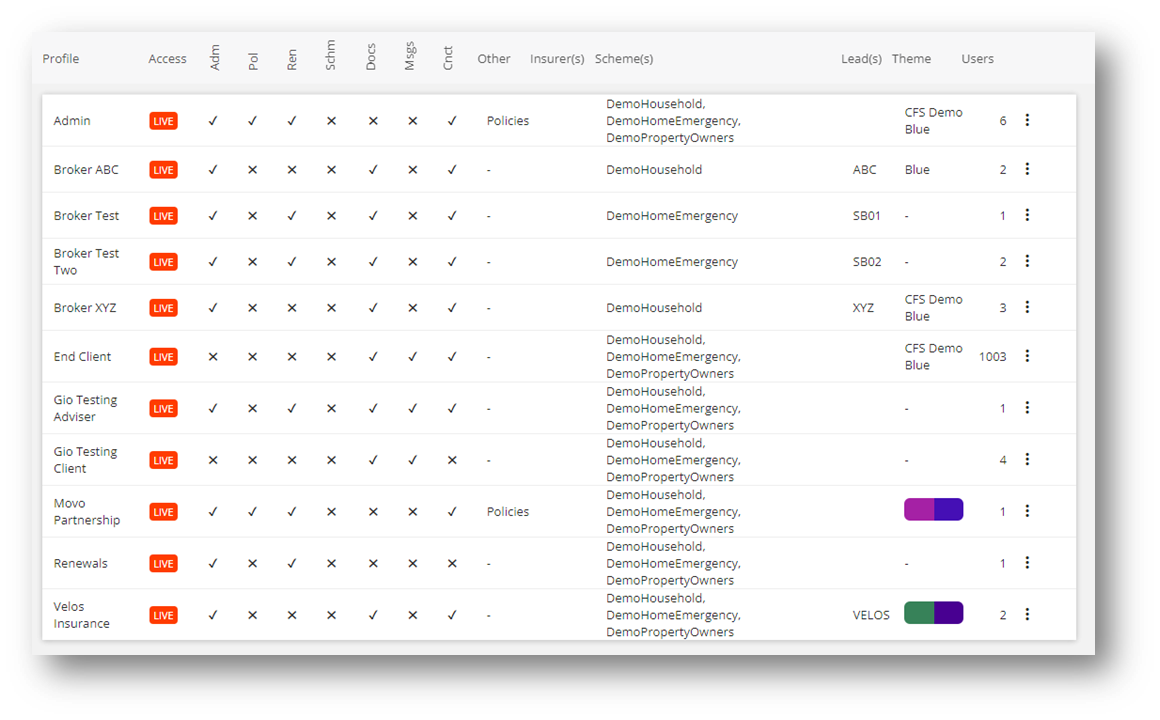
Task: Click the XYZ lead code
Action: click(x=863, y=308)
